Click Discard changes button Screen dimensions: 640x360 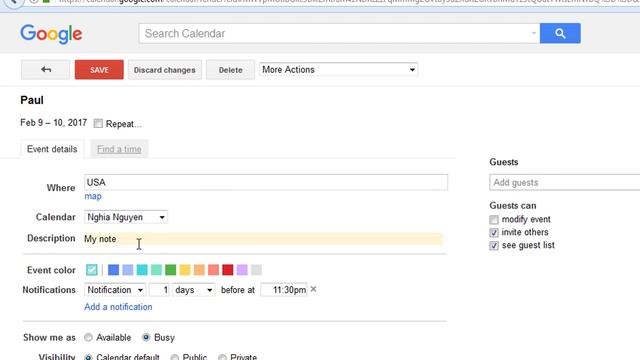click(164, 70)
